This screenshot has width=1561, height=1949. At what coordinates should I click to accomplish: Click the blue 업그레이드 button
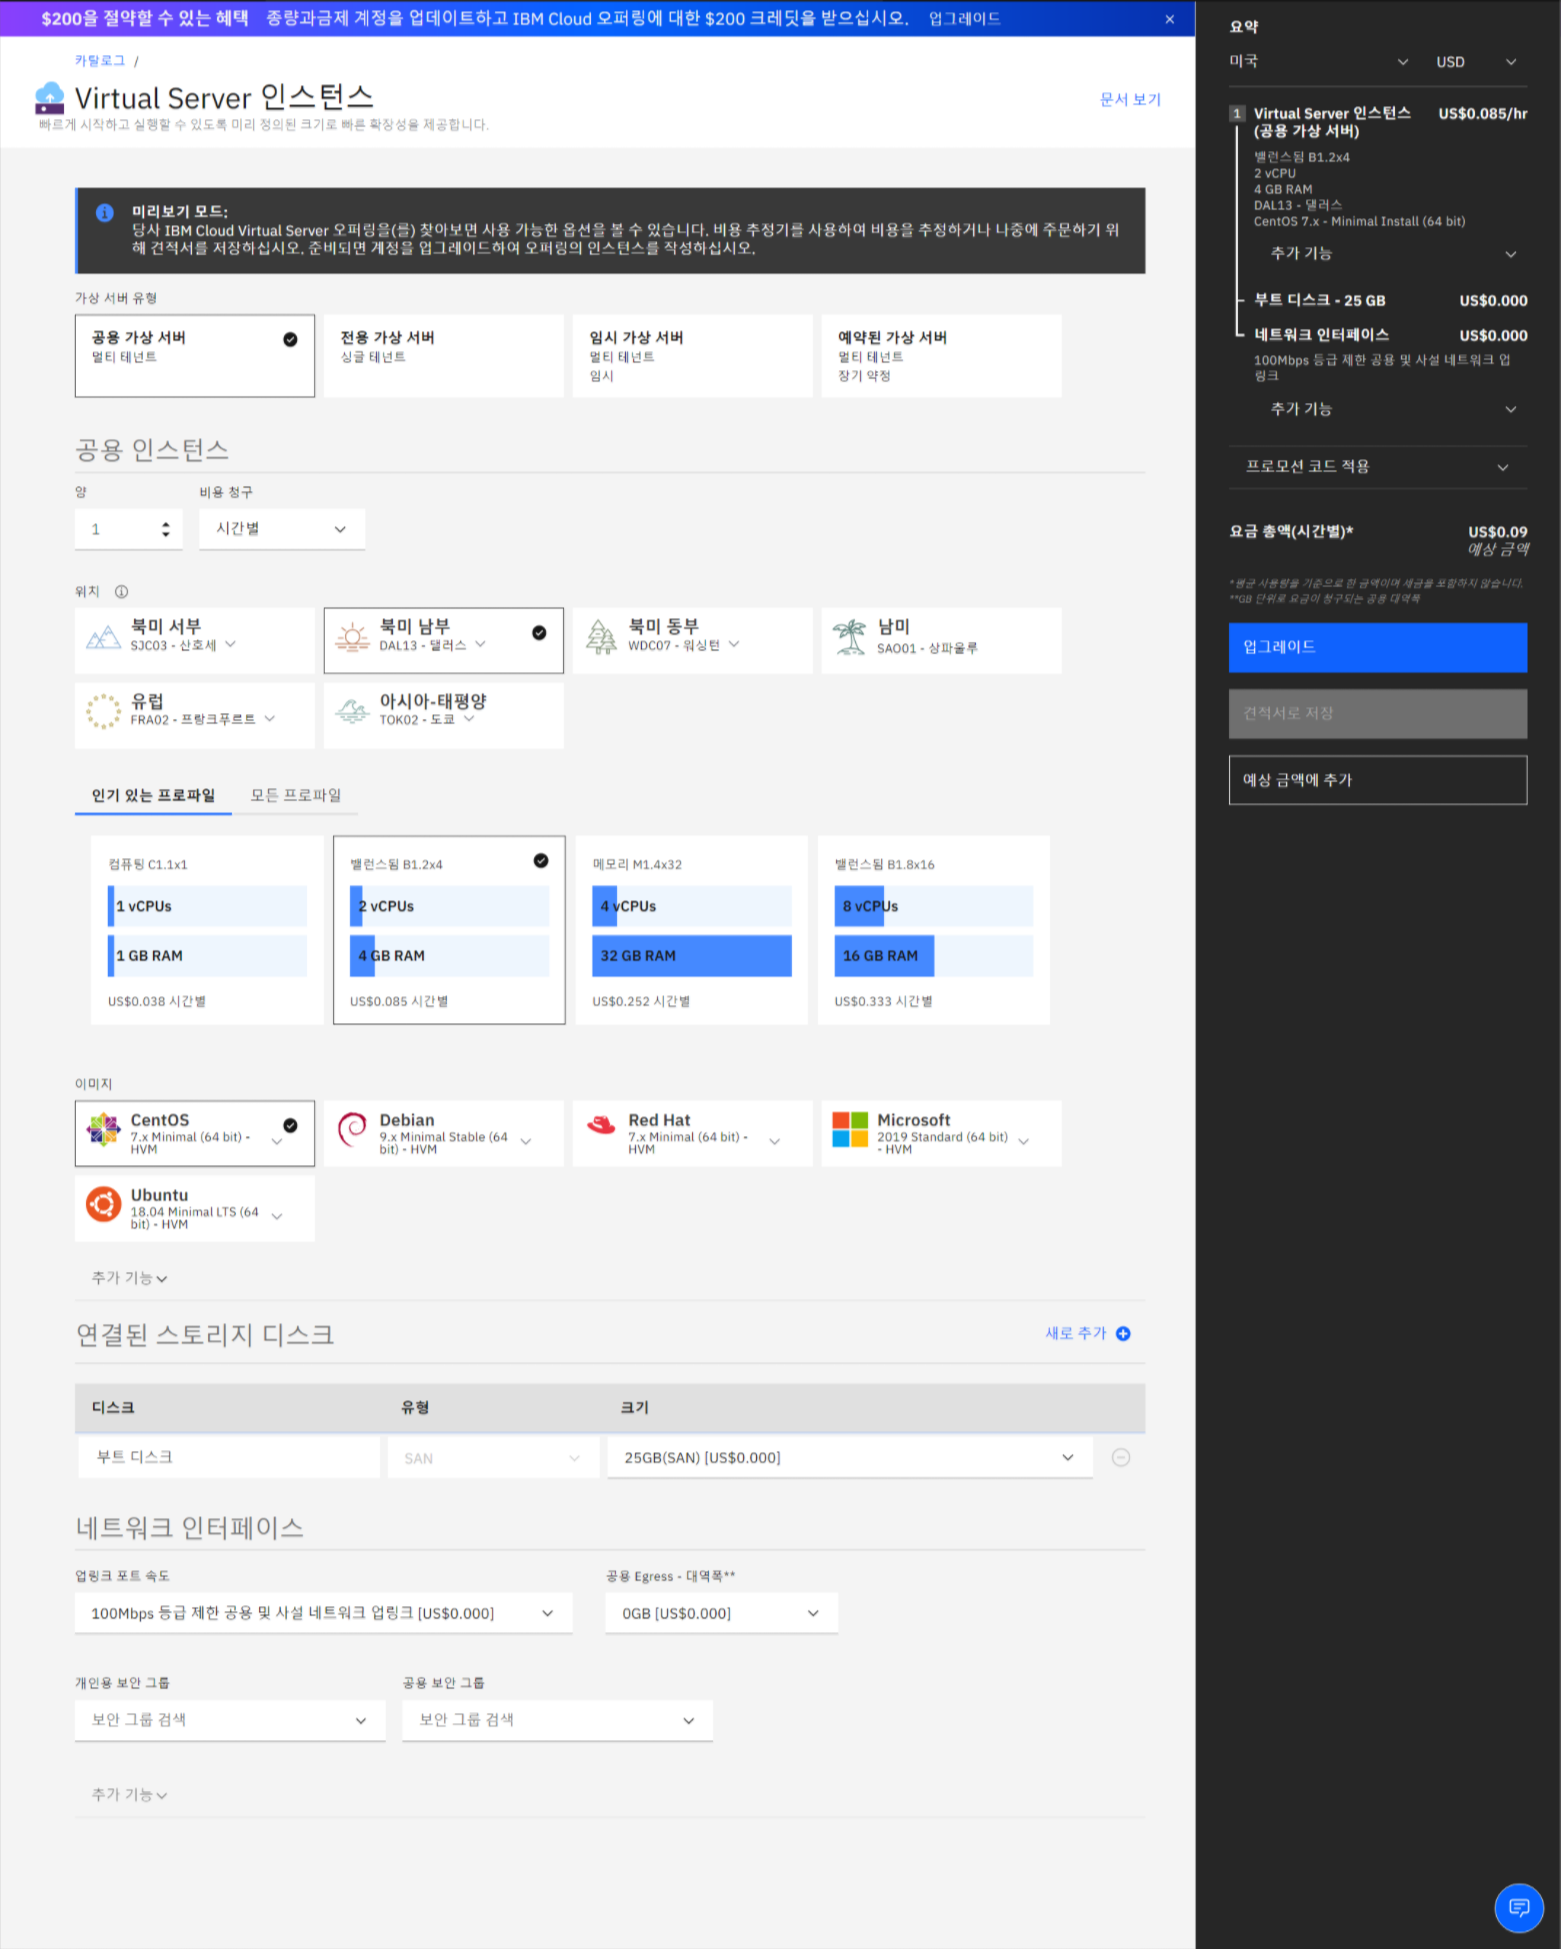[1378, 647]
